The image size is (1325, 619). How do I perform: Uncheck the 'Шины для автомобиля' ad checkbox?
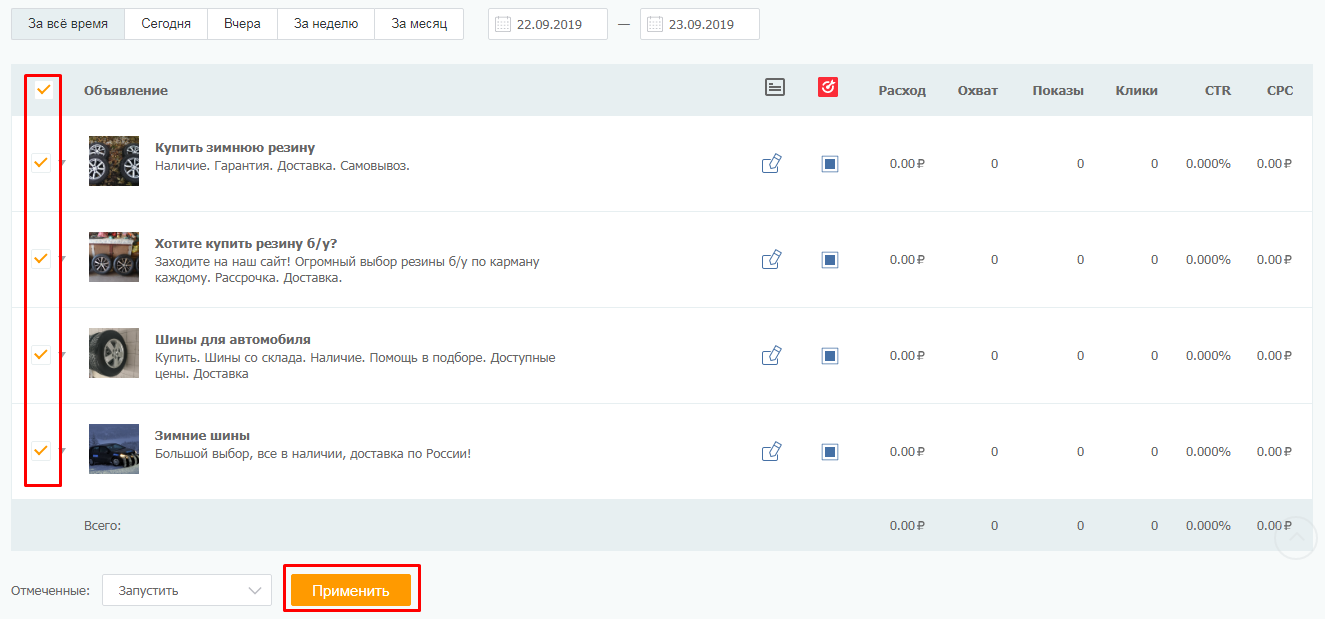point(41,355)
